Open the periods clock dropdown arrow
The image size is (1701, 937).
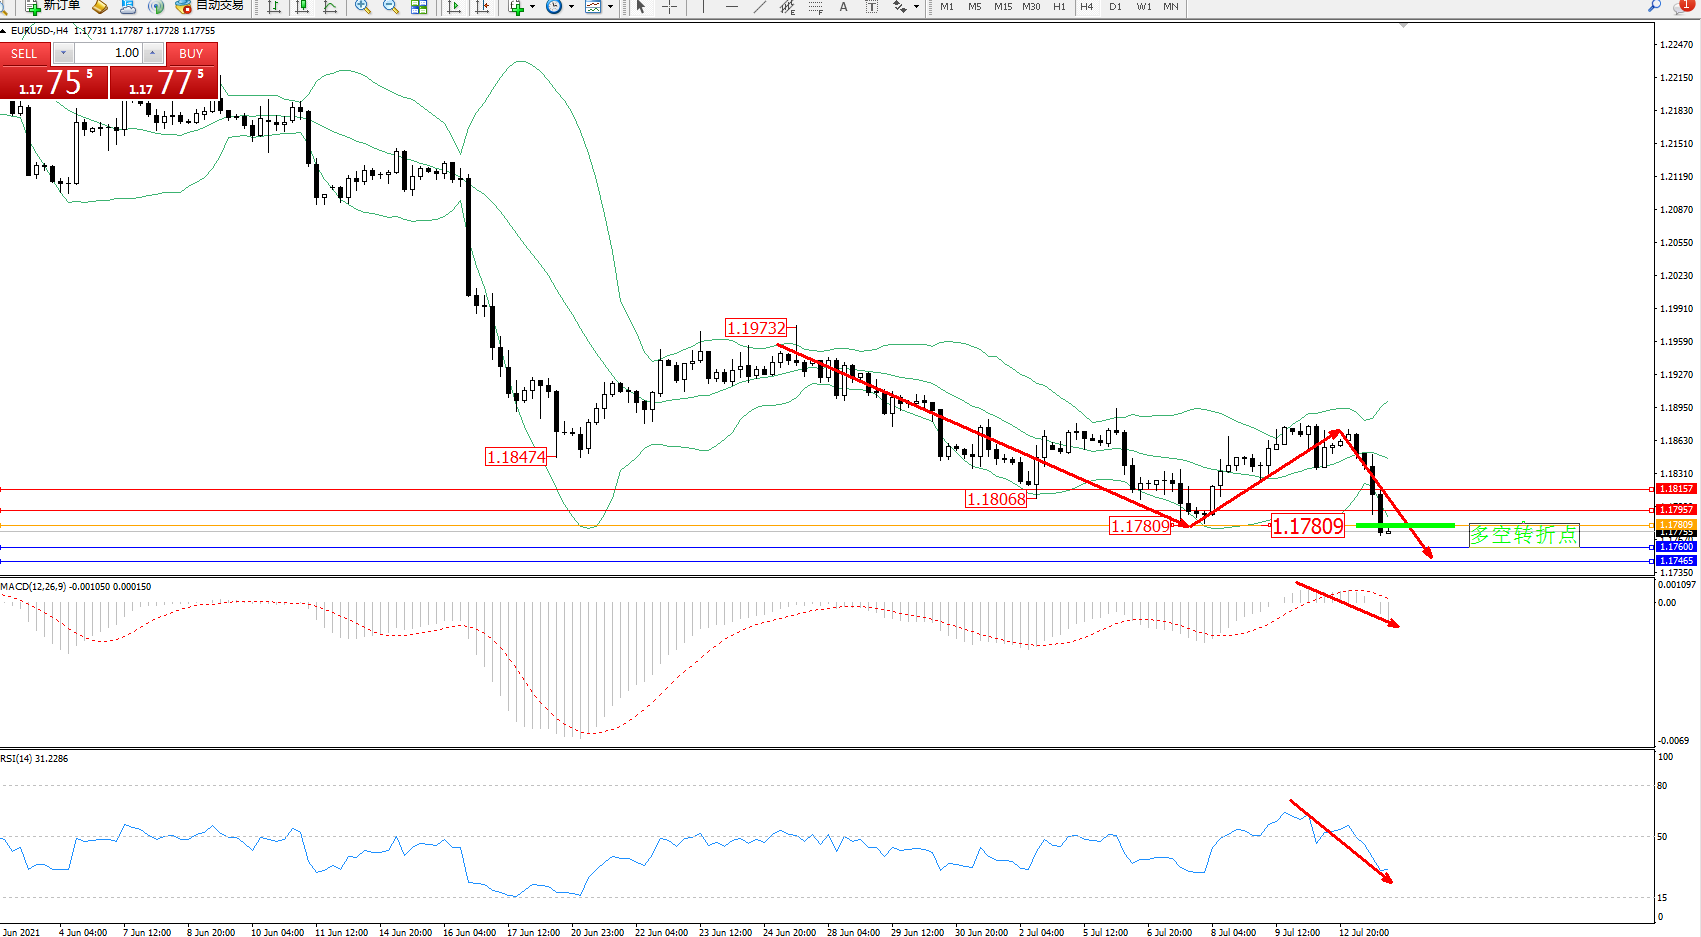(571, 7)
